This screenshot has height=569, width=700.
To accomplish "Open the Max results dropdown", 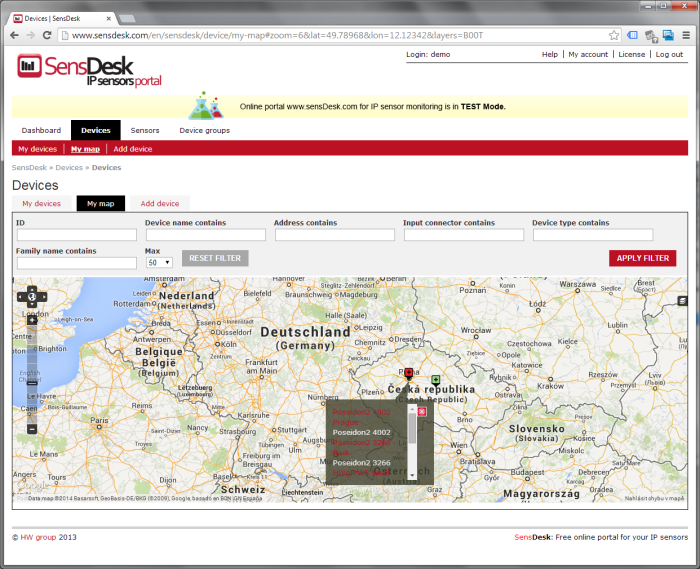I will pyautogui.click(x=159, y=262).
